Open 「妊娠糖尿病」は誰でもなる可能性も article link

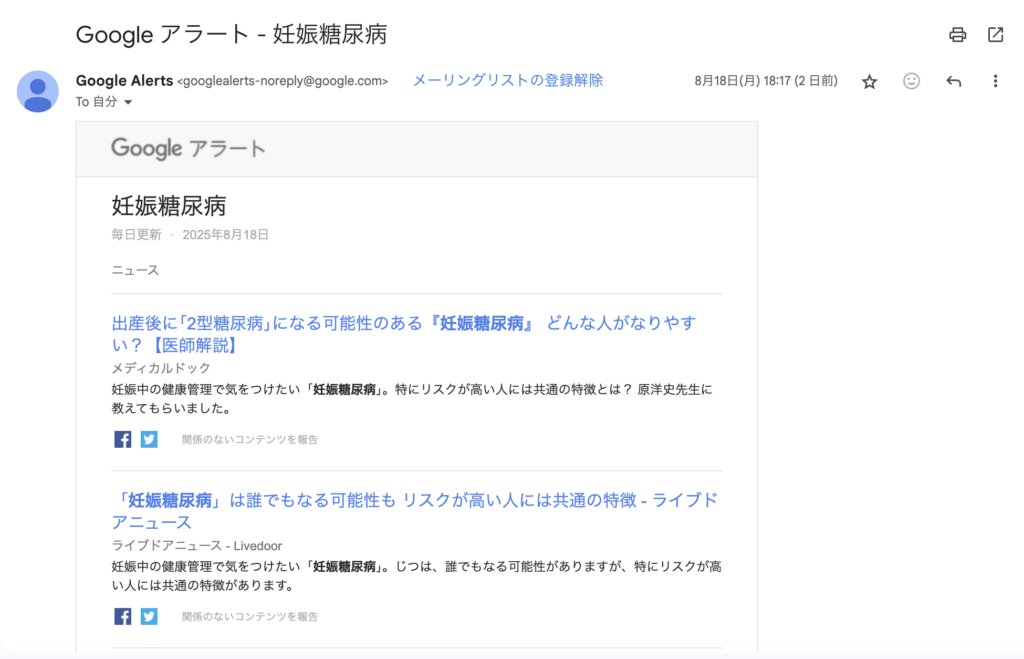pos(415,511)
